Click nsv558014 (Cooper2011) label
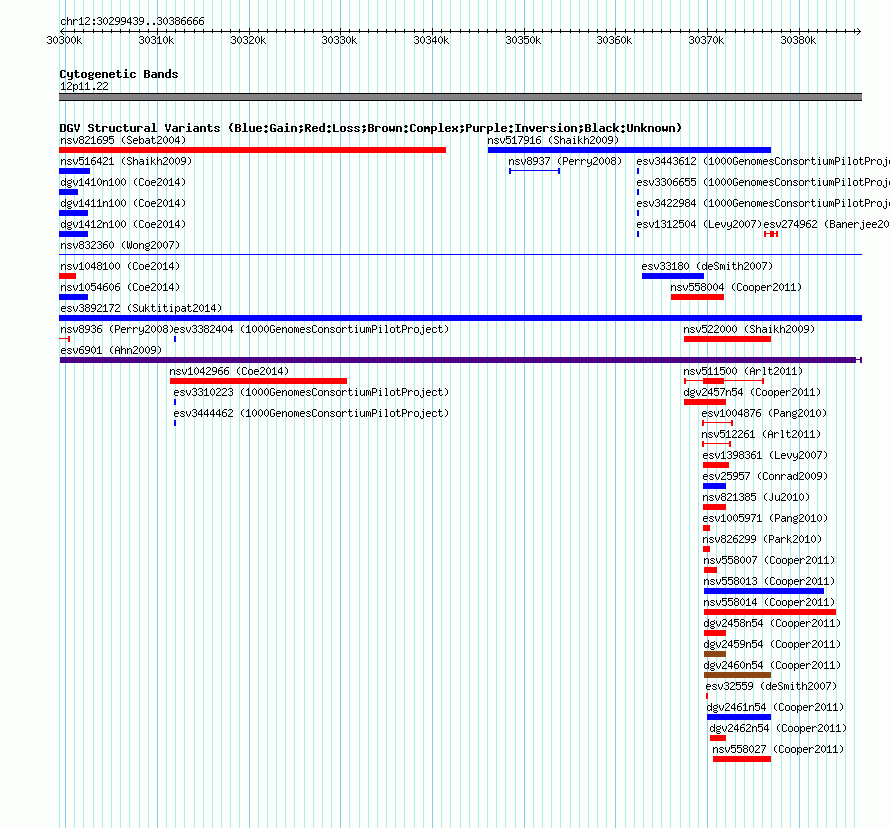This screenshot has width=890, height=828. click(769, 602)
